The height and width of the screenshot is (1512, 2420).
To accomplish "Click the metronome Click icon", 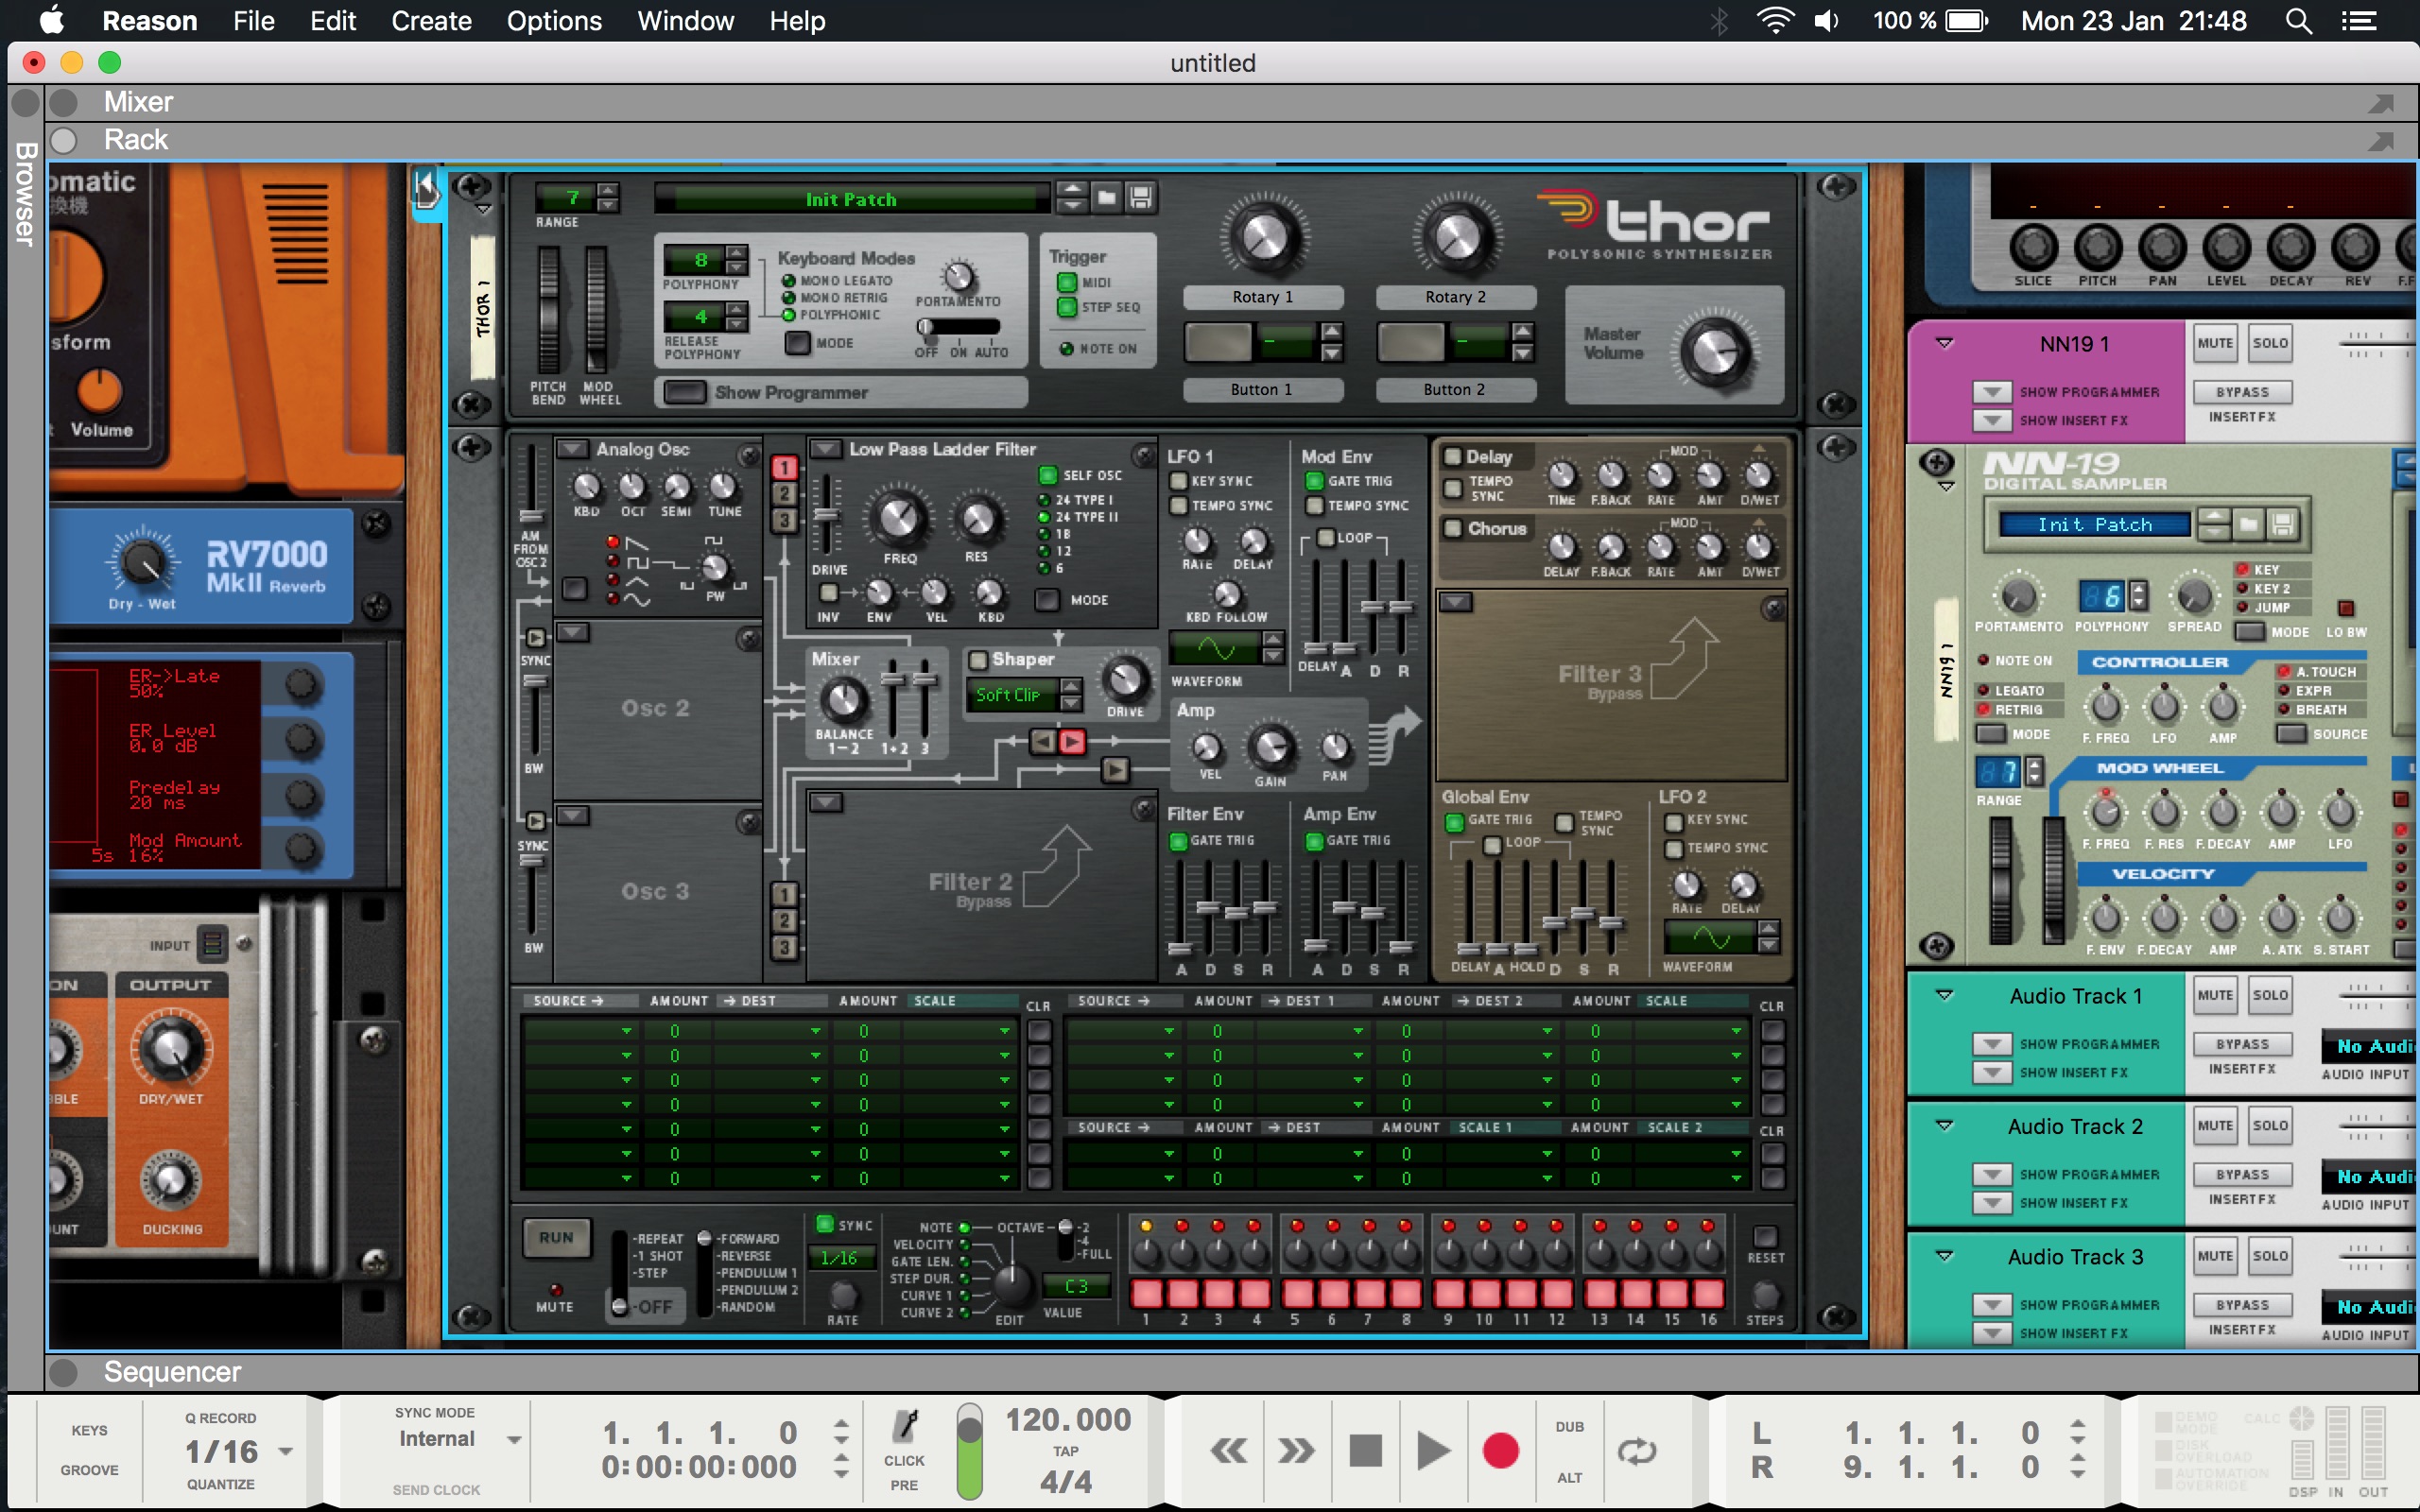I will pyautogui.click(x=905, y=1426).
